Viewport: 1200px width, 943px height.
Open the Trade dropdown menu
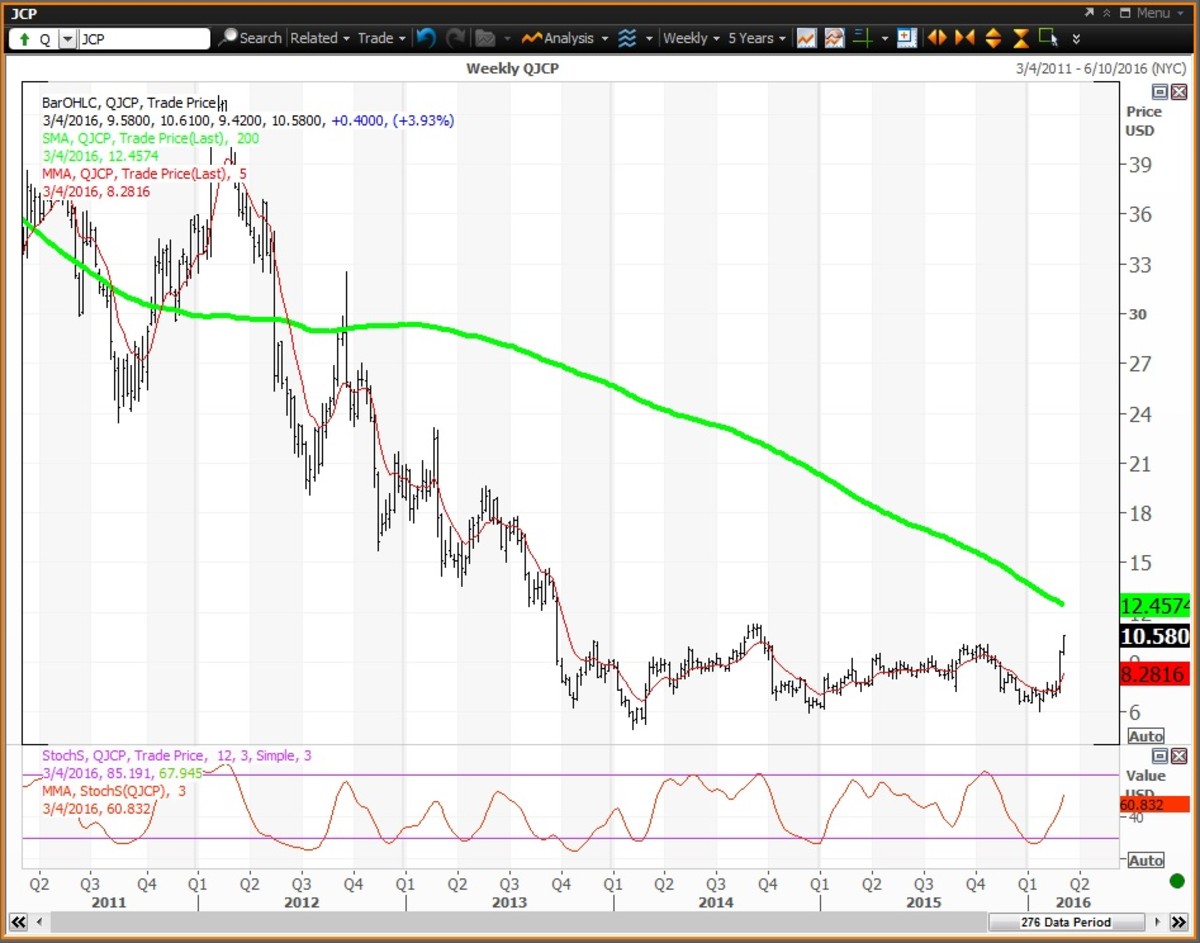click(381, 38)
